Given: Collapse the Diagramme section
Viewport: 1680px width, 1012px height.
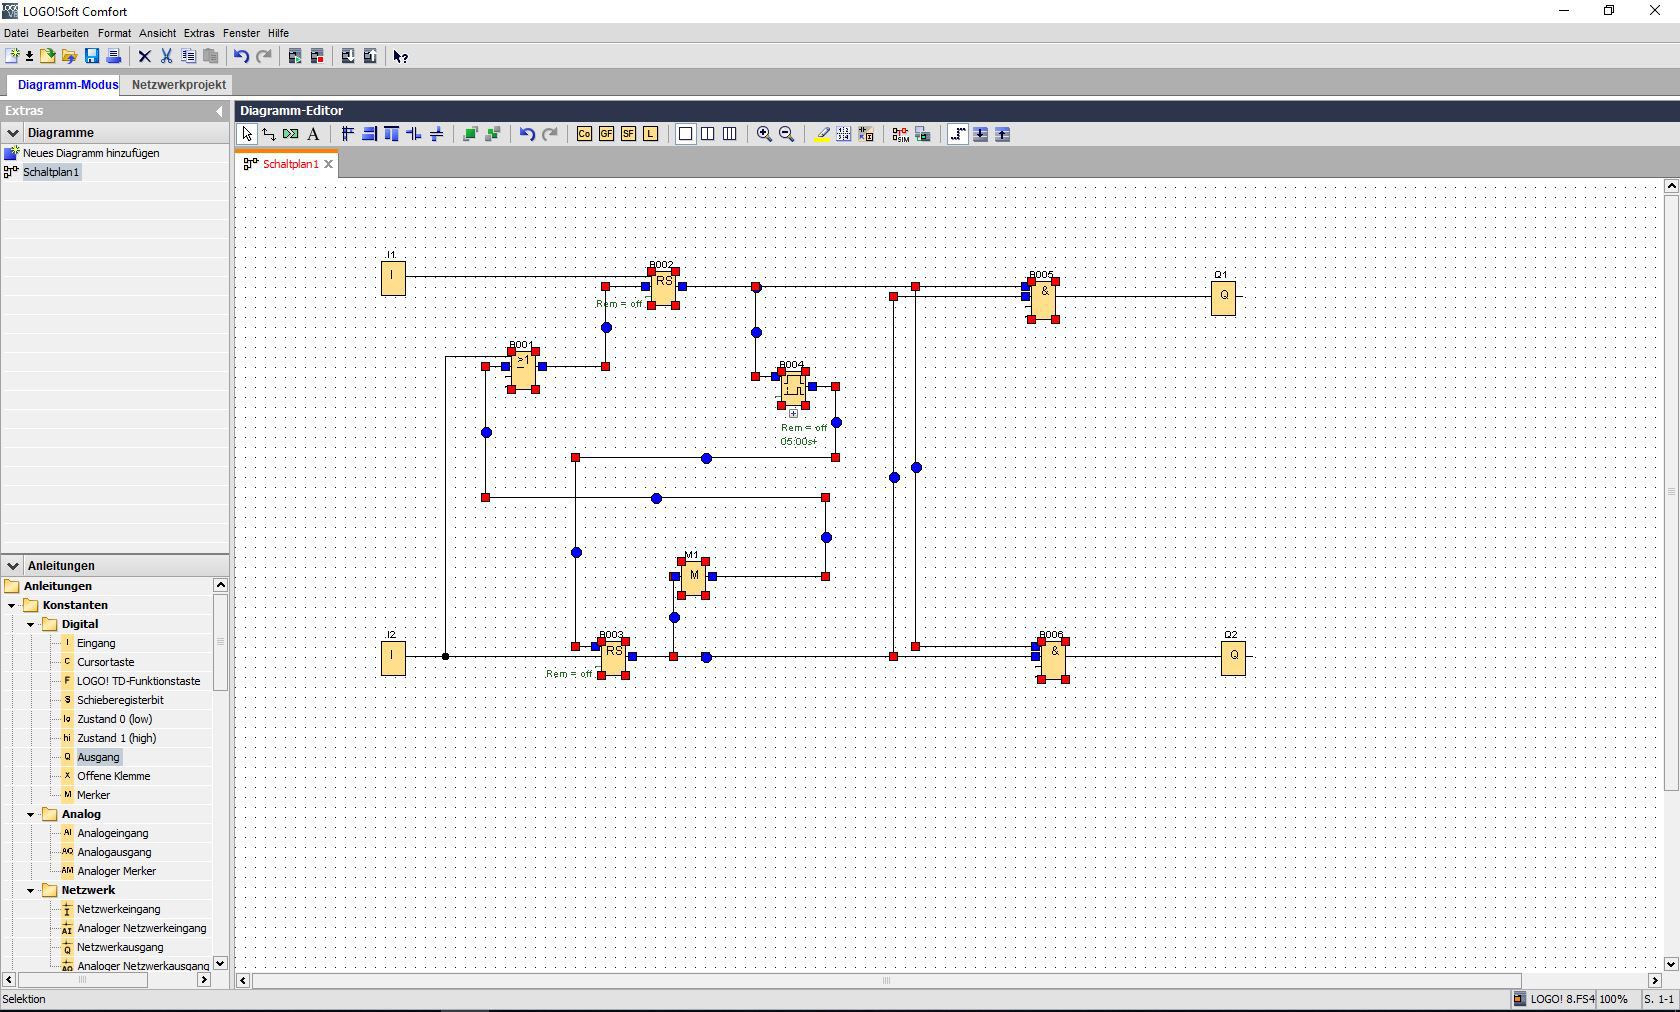Looking at the screenshot, I should click(x=13, y=133).
